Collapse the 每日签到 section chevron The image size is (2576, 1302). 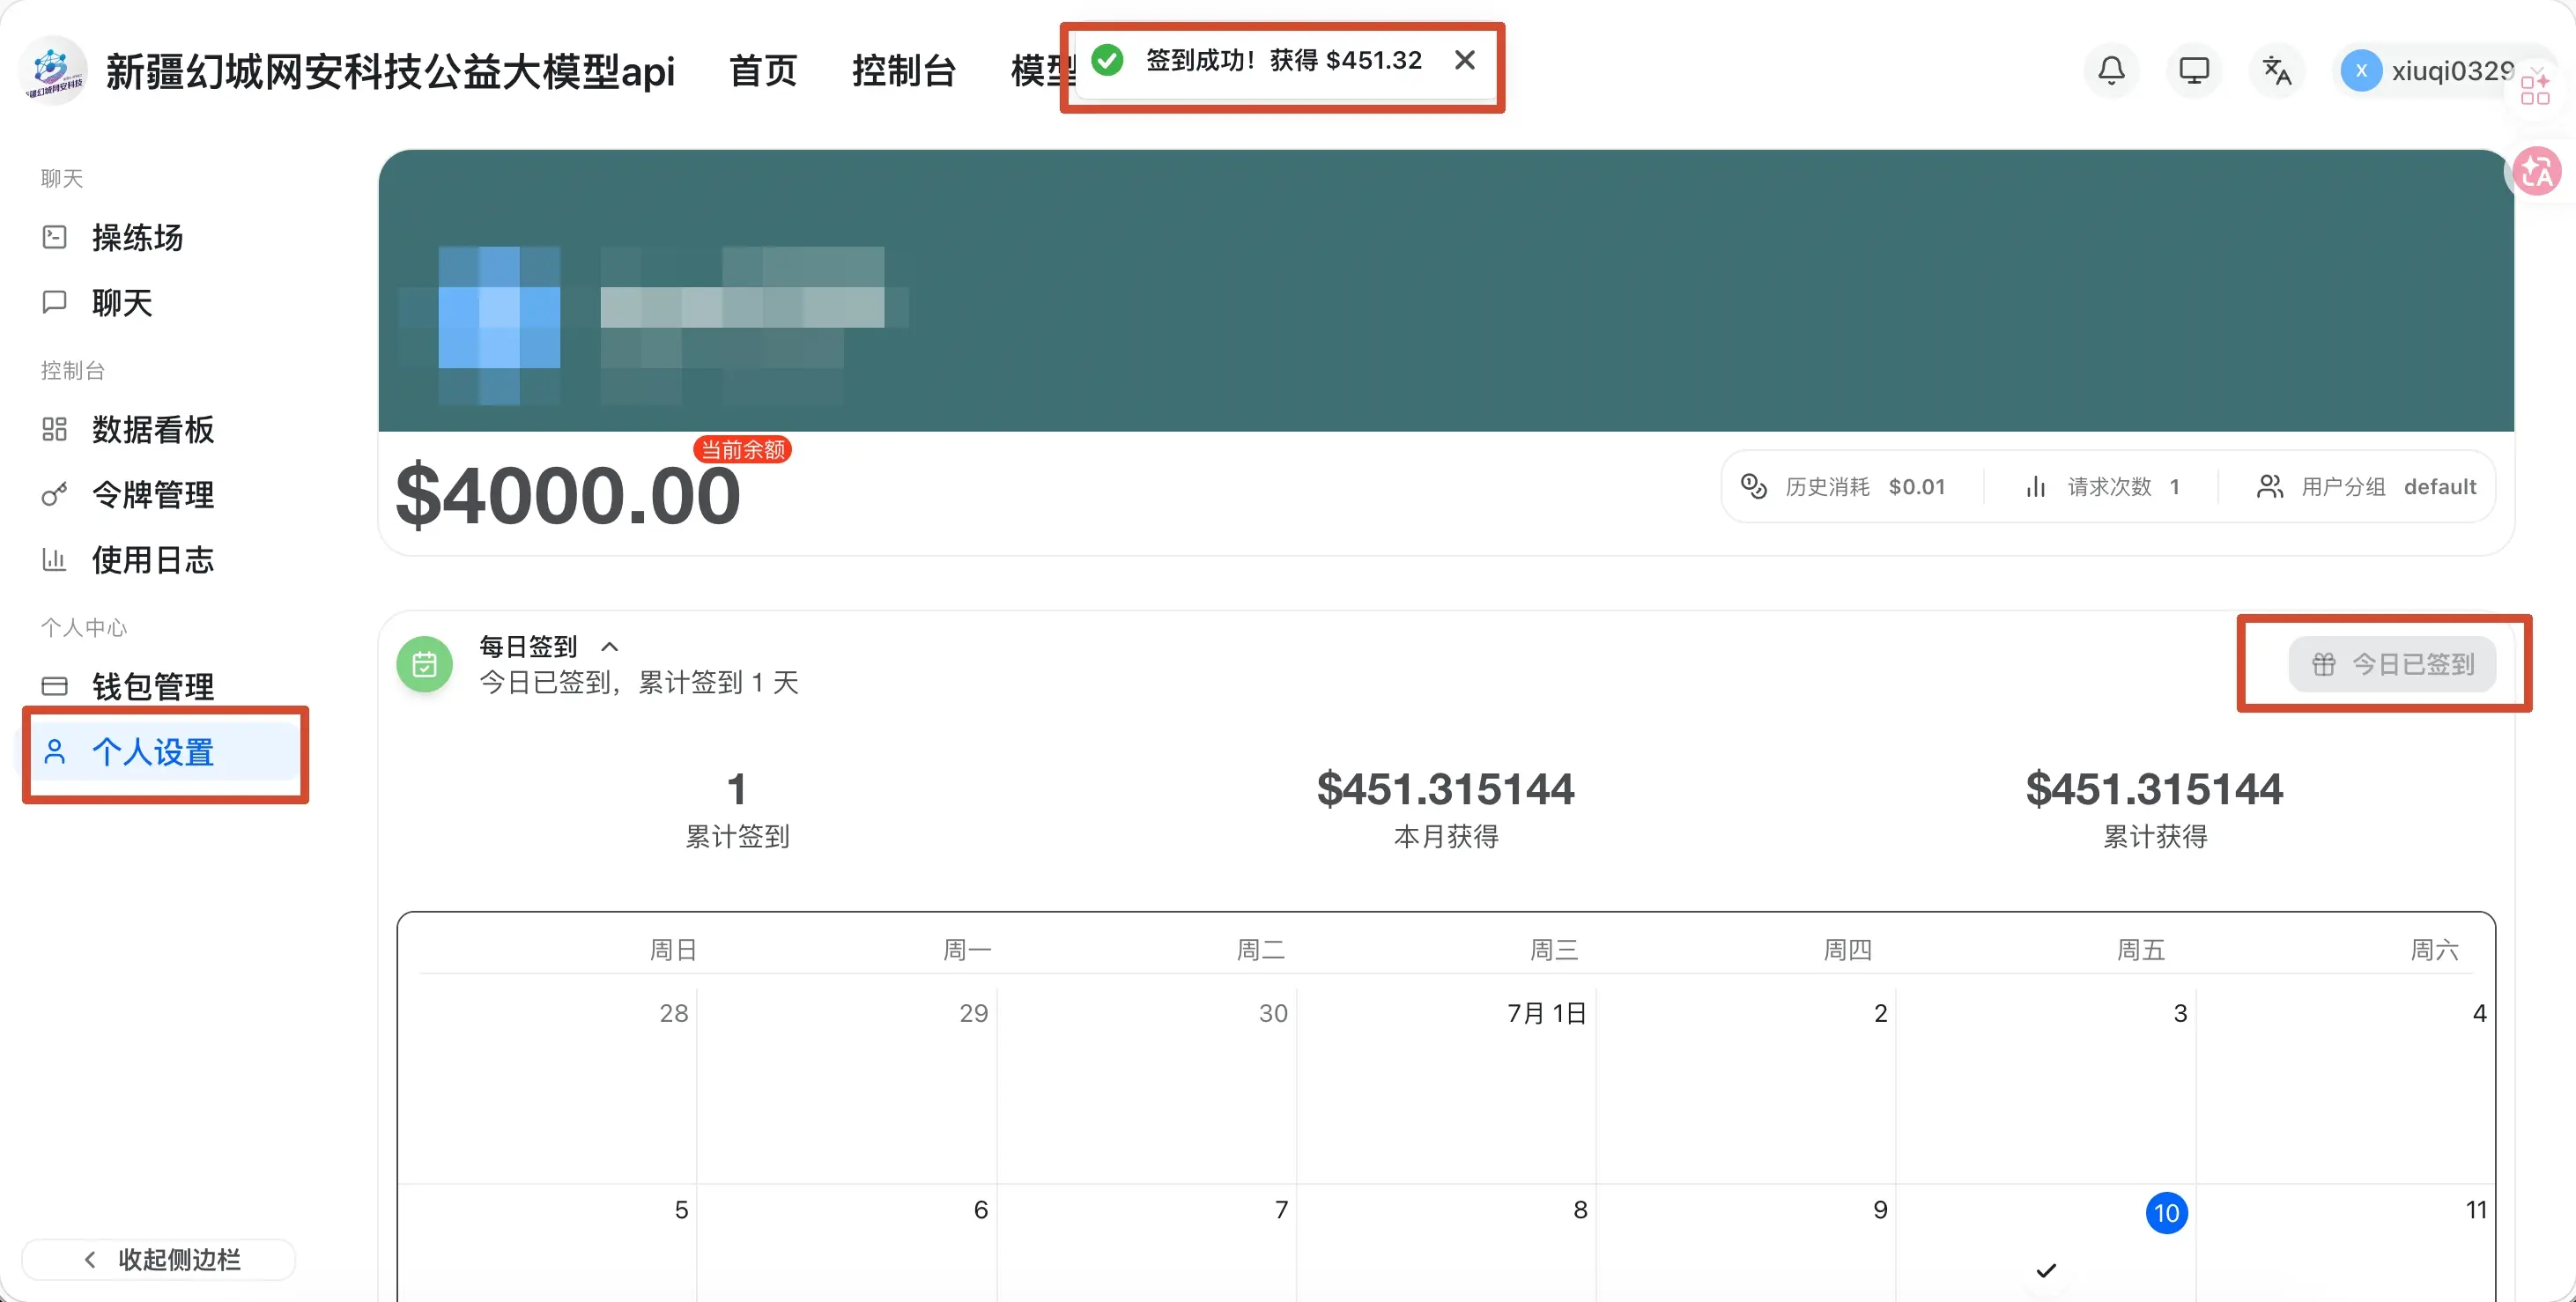[610, 647]
